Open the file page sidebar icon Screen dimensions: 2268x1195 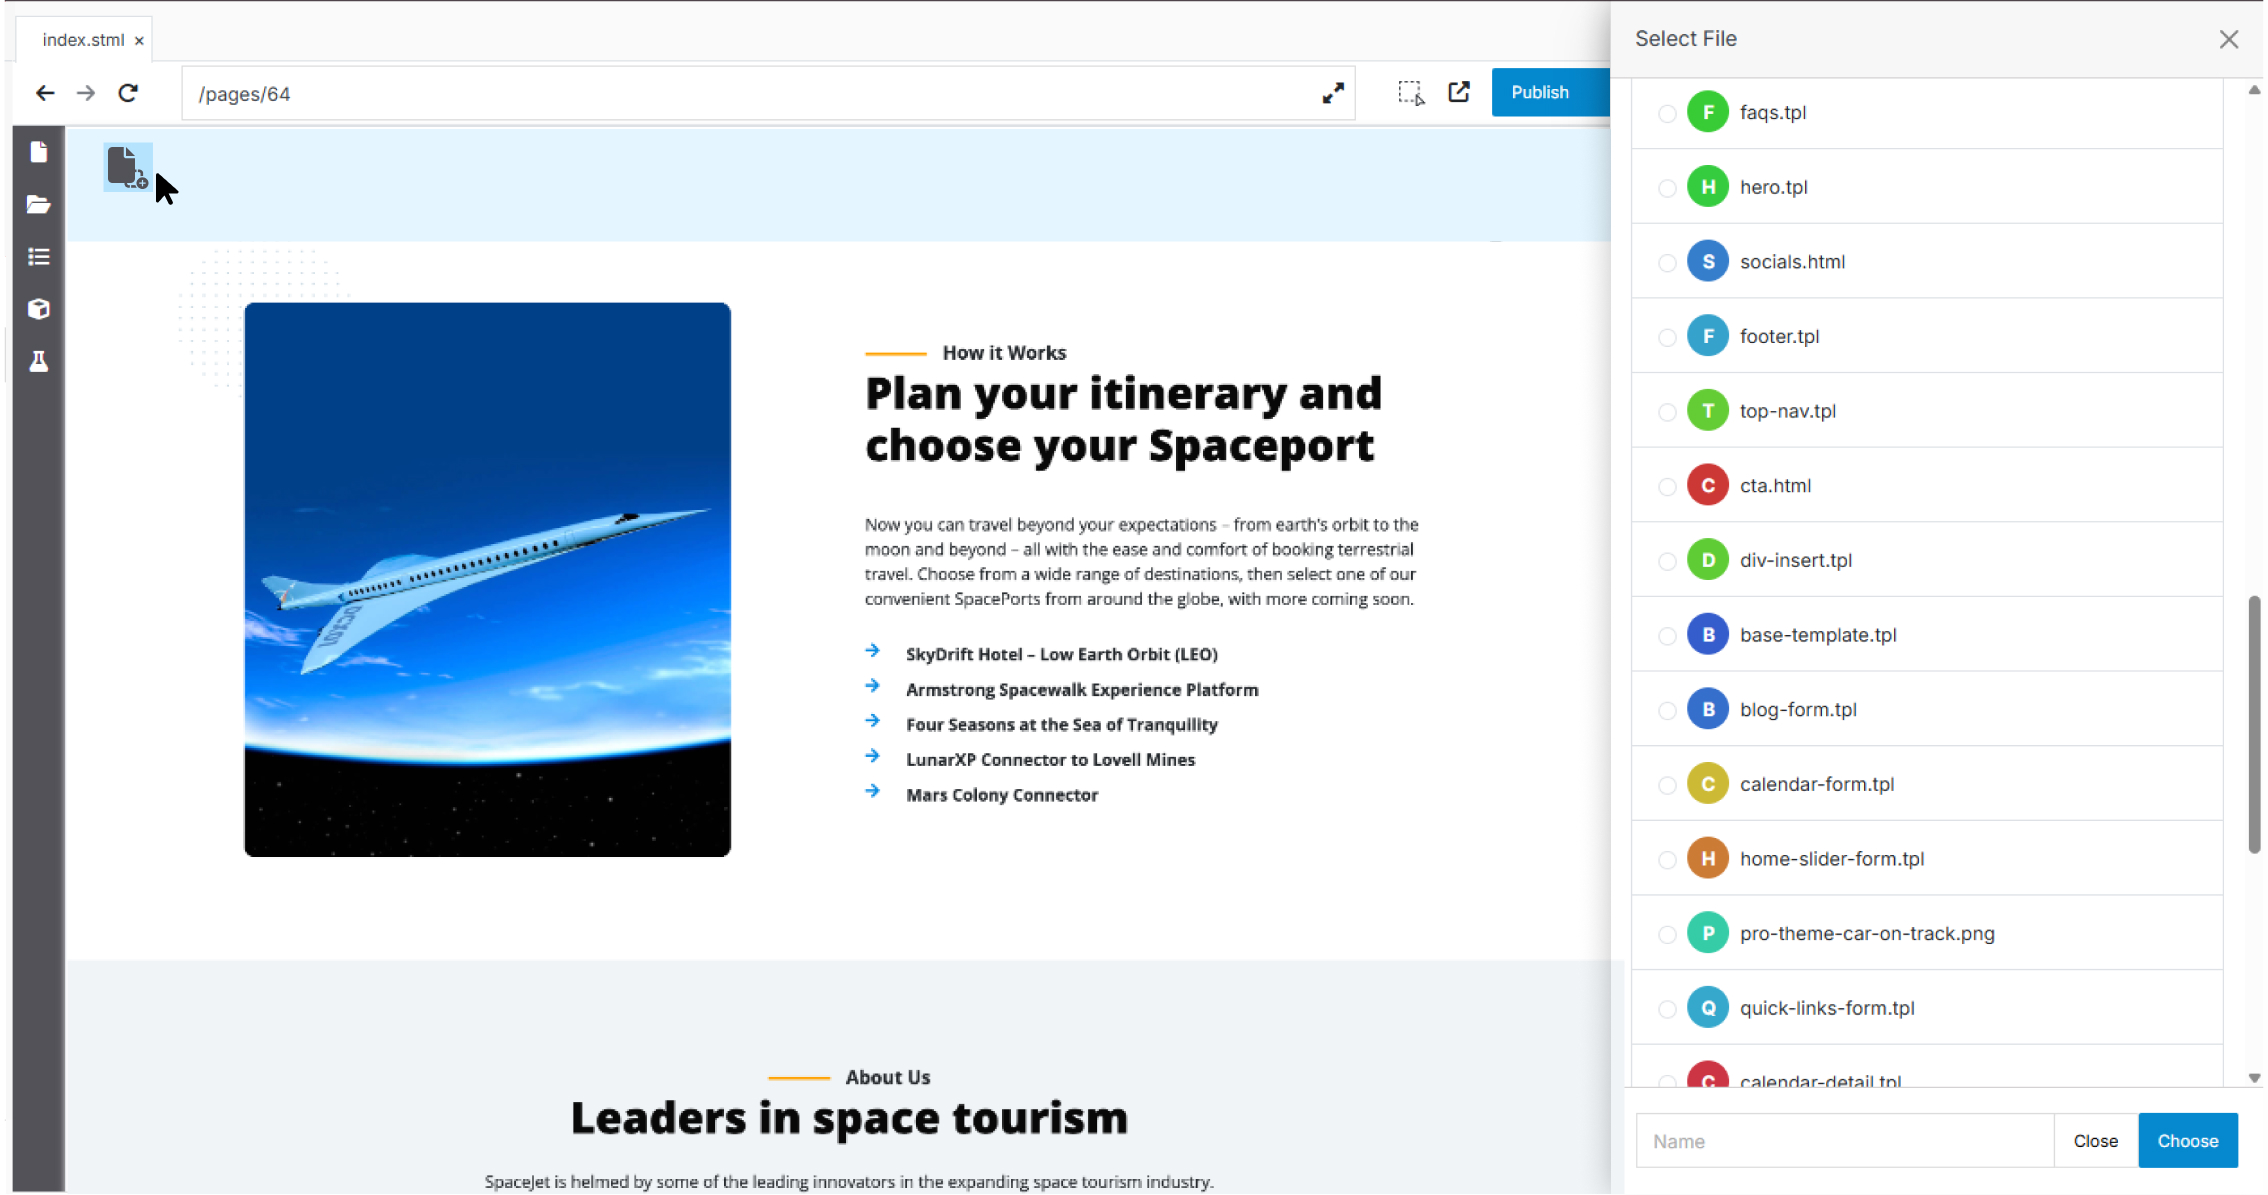(x=39, y=152)
